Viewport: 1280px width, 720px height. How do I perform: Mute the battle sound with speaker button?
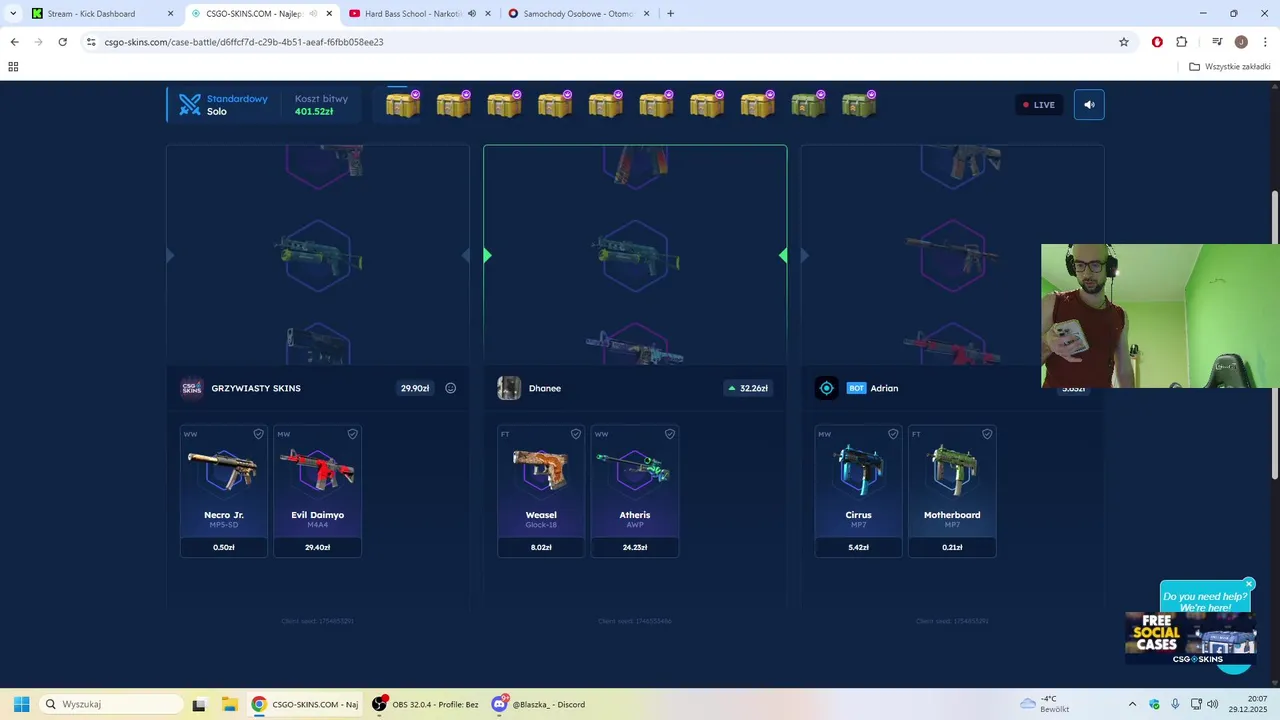pyautogui.click(x=1089, y=105)
